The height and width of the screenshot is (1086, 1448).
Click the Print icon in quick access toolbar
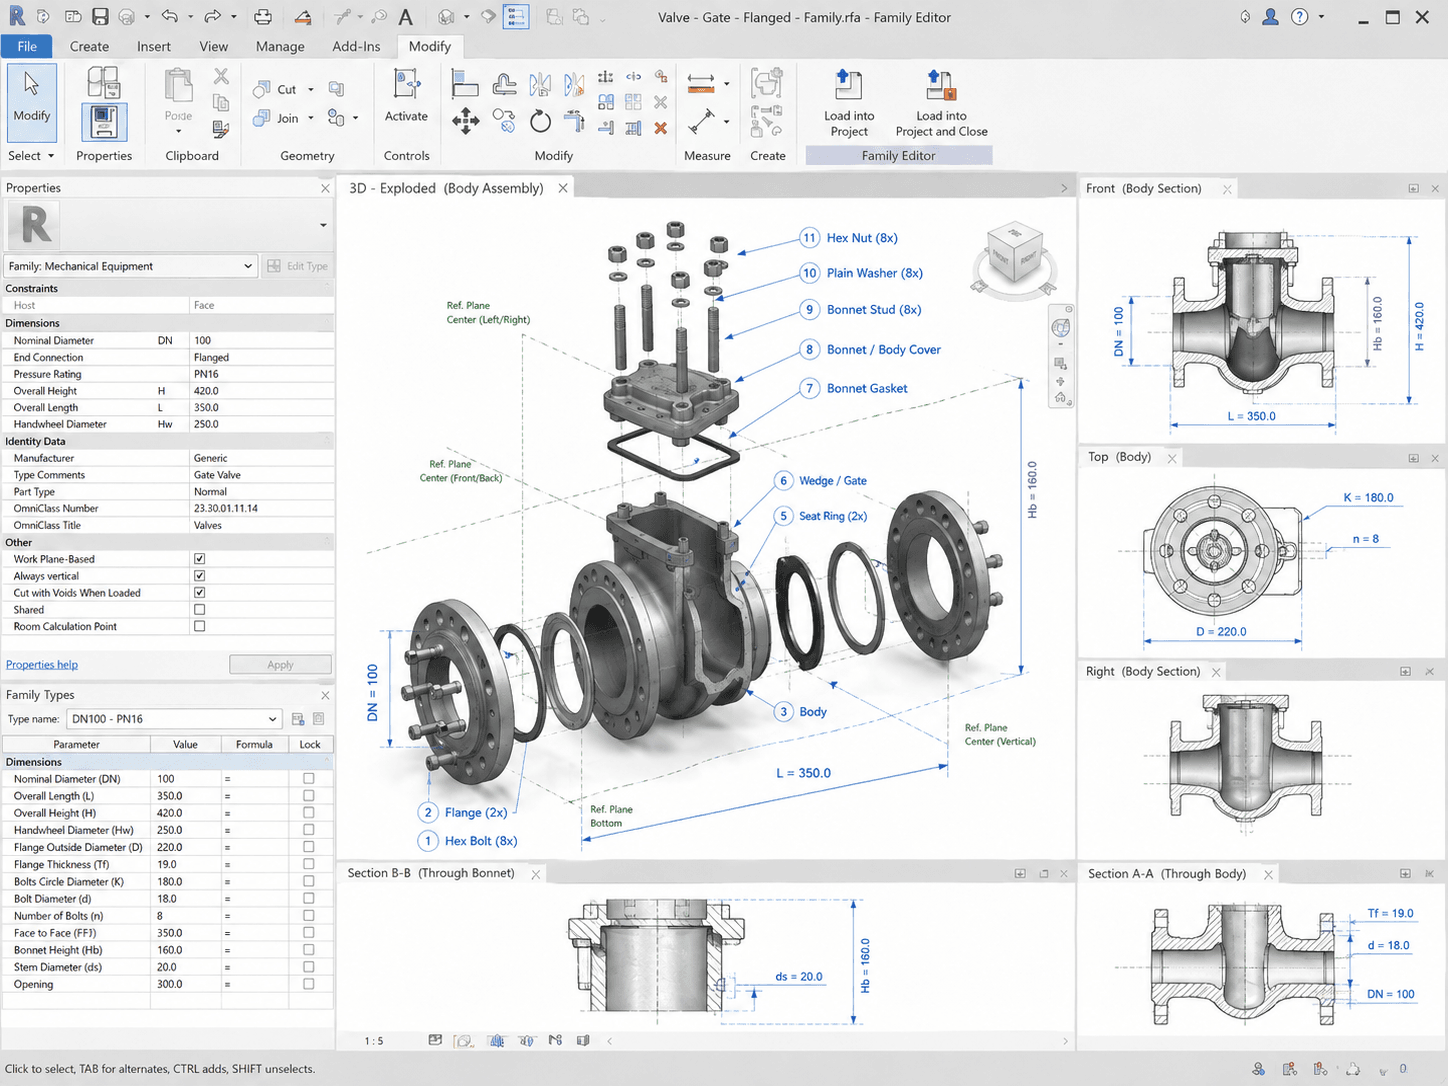tap(262, 17)
